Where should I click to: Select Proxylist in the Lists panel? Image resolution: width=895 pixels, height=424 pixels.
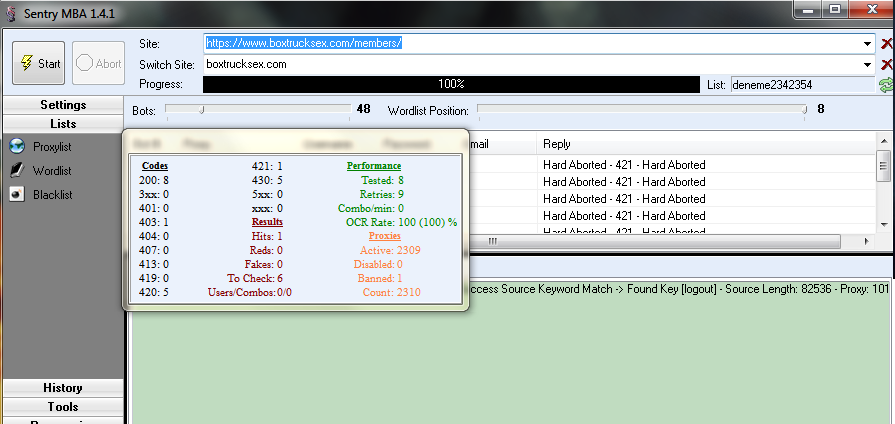click(x=52, y=147)
